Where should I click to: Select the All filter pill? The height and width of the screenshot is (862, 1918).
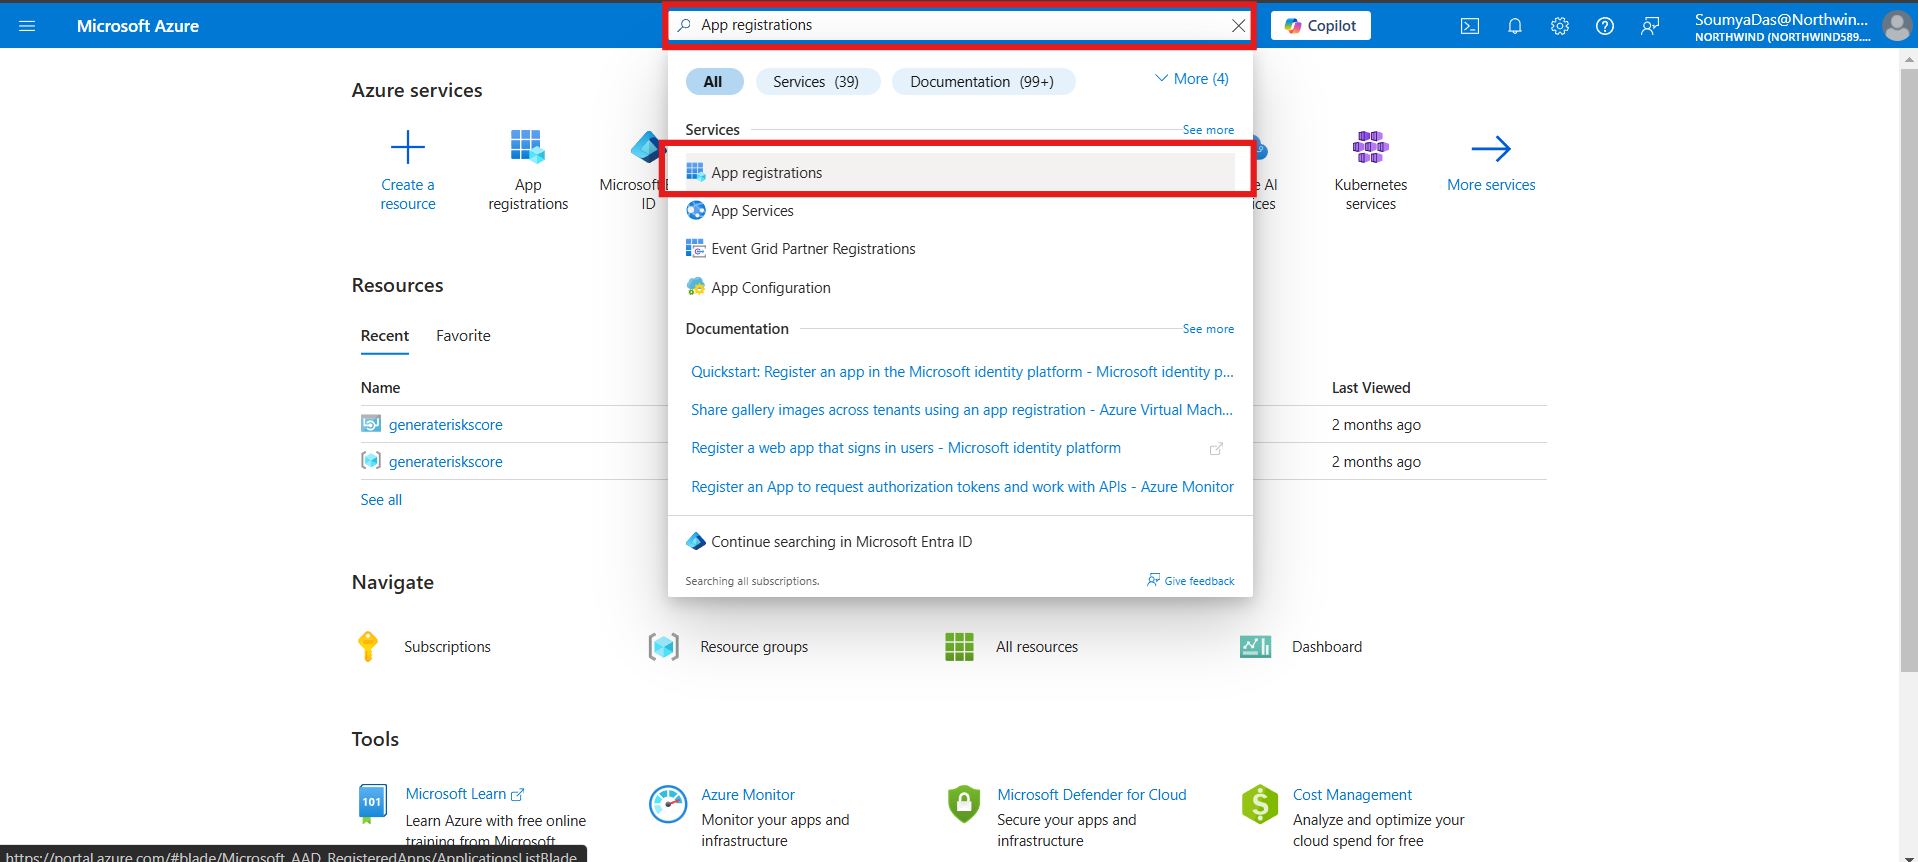[713, 82]
